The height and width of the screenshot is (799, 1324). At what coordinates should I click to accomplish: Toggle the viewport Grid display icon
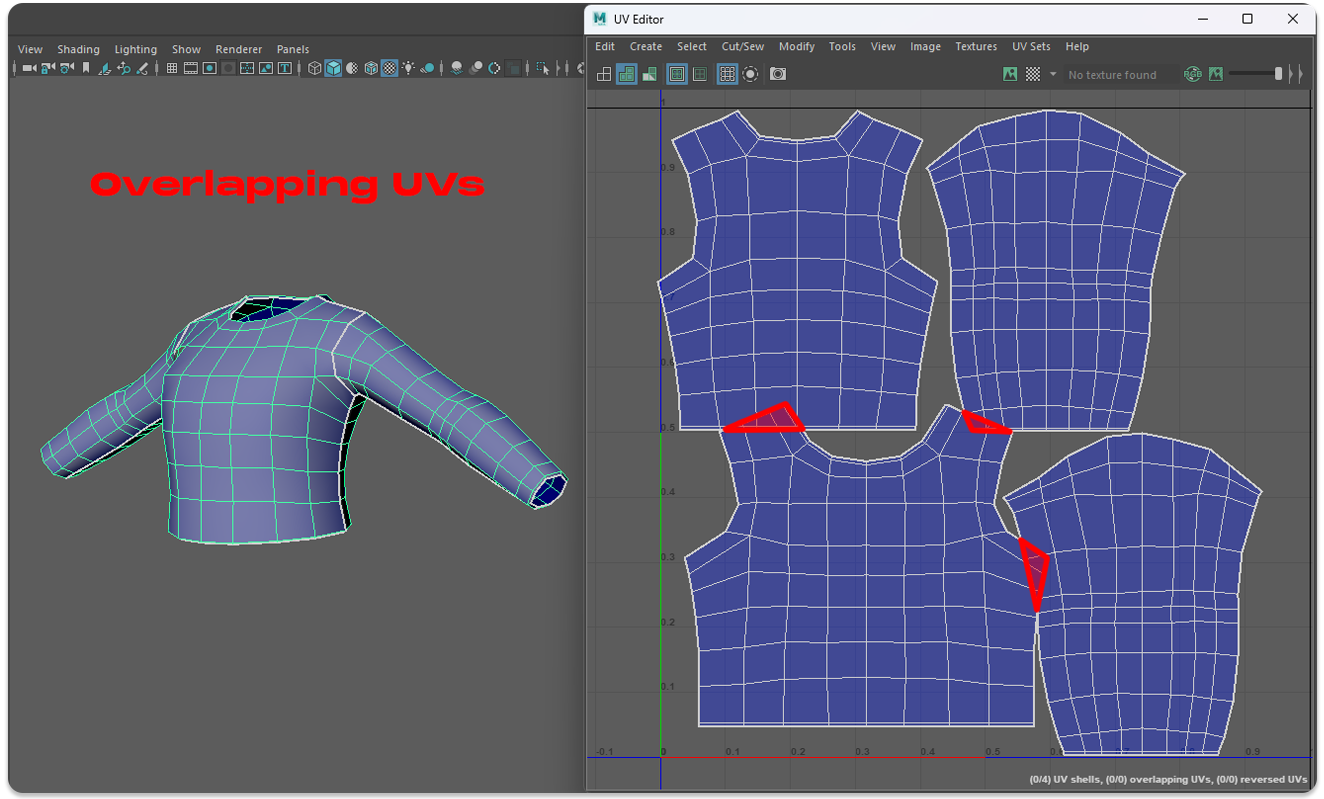[x=172, y=68]
